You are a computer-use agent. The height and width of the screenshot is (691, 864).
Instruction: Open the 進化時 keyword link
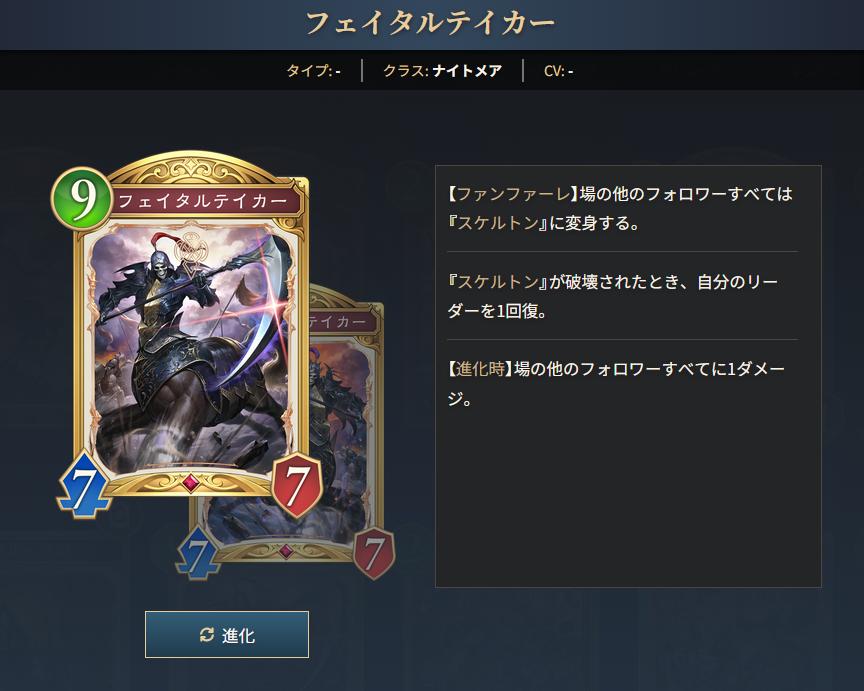[x=480, y=369]
